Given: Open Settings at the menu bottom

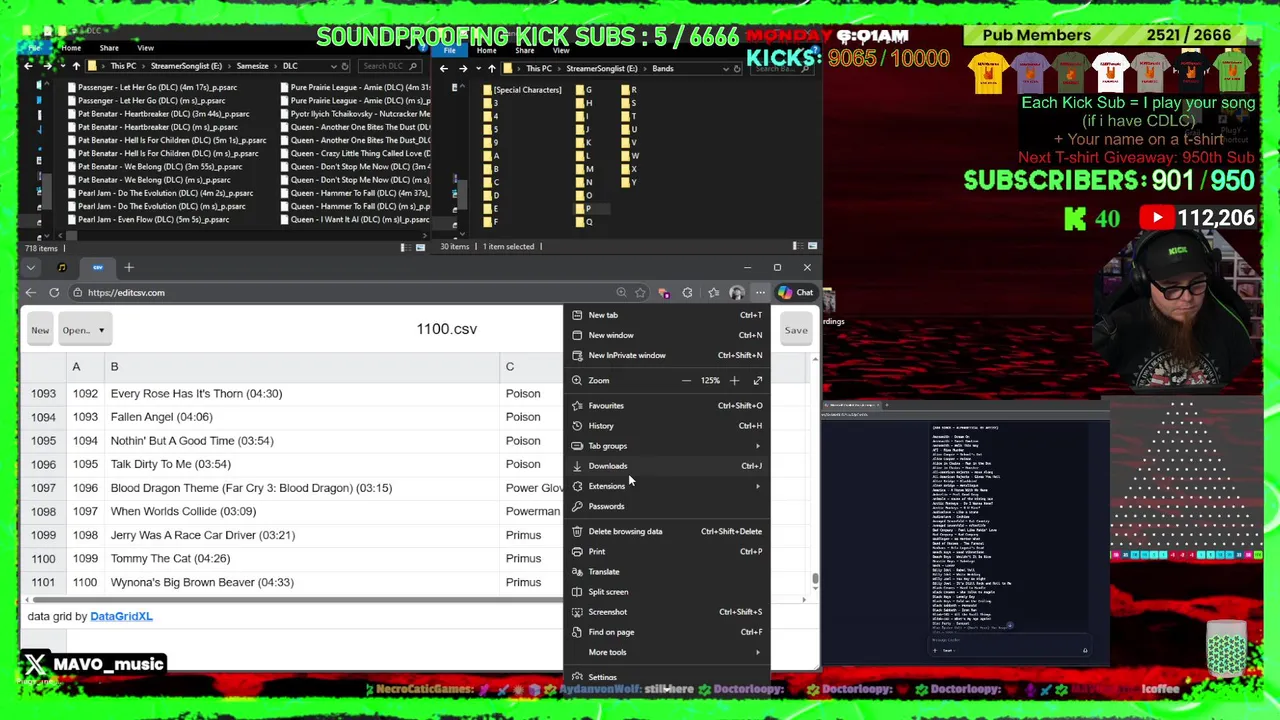Looking at the screenshot, I should point(668,677).
